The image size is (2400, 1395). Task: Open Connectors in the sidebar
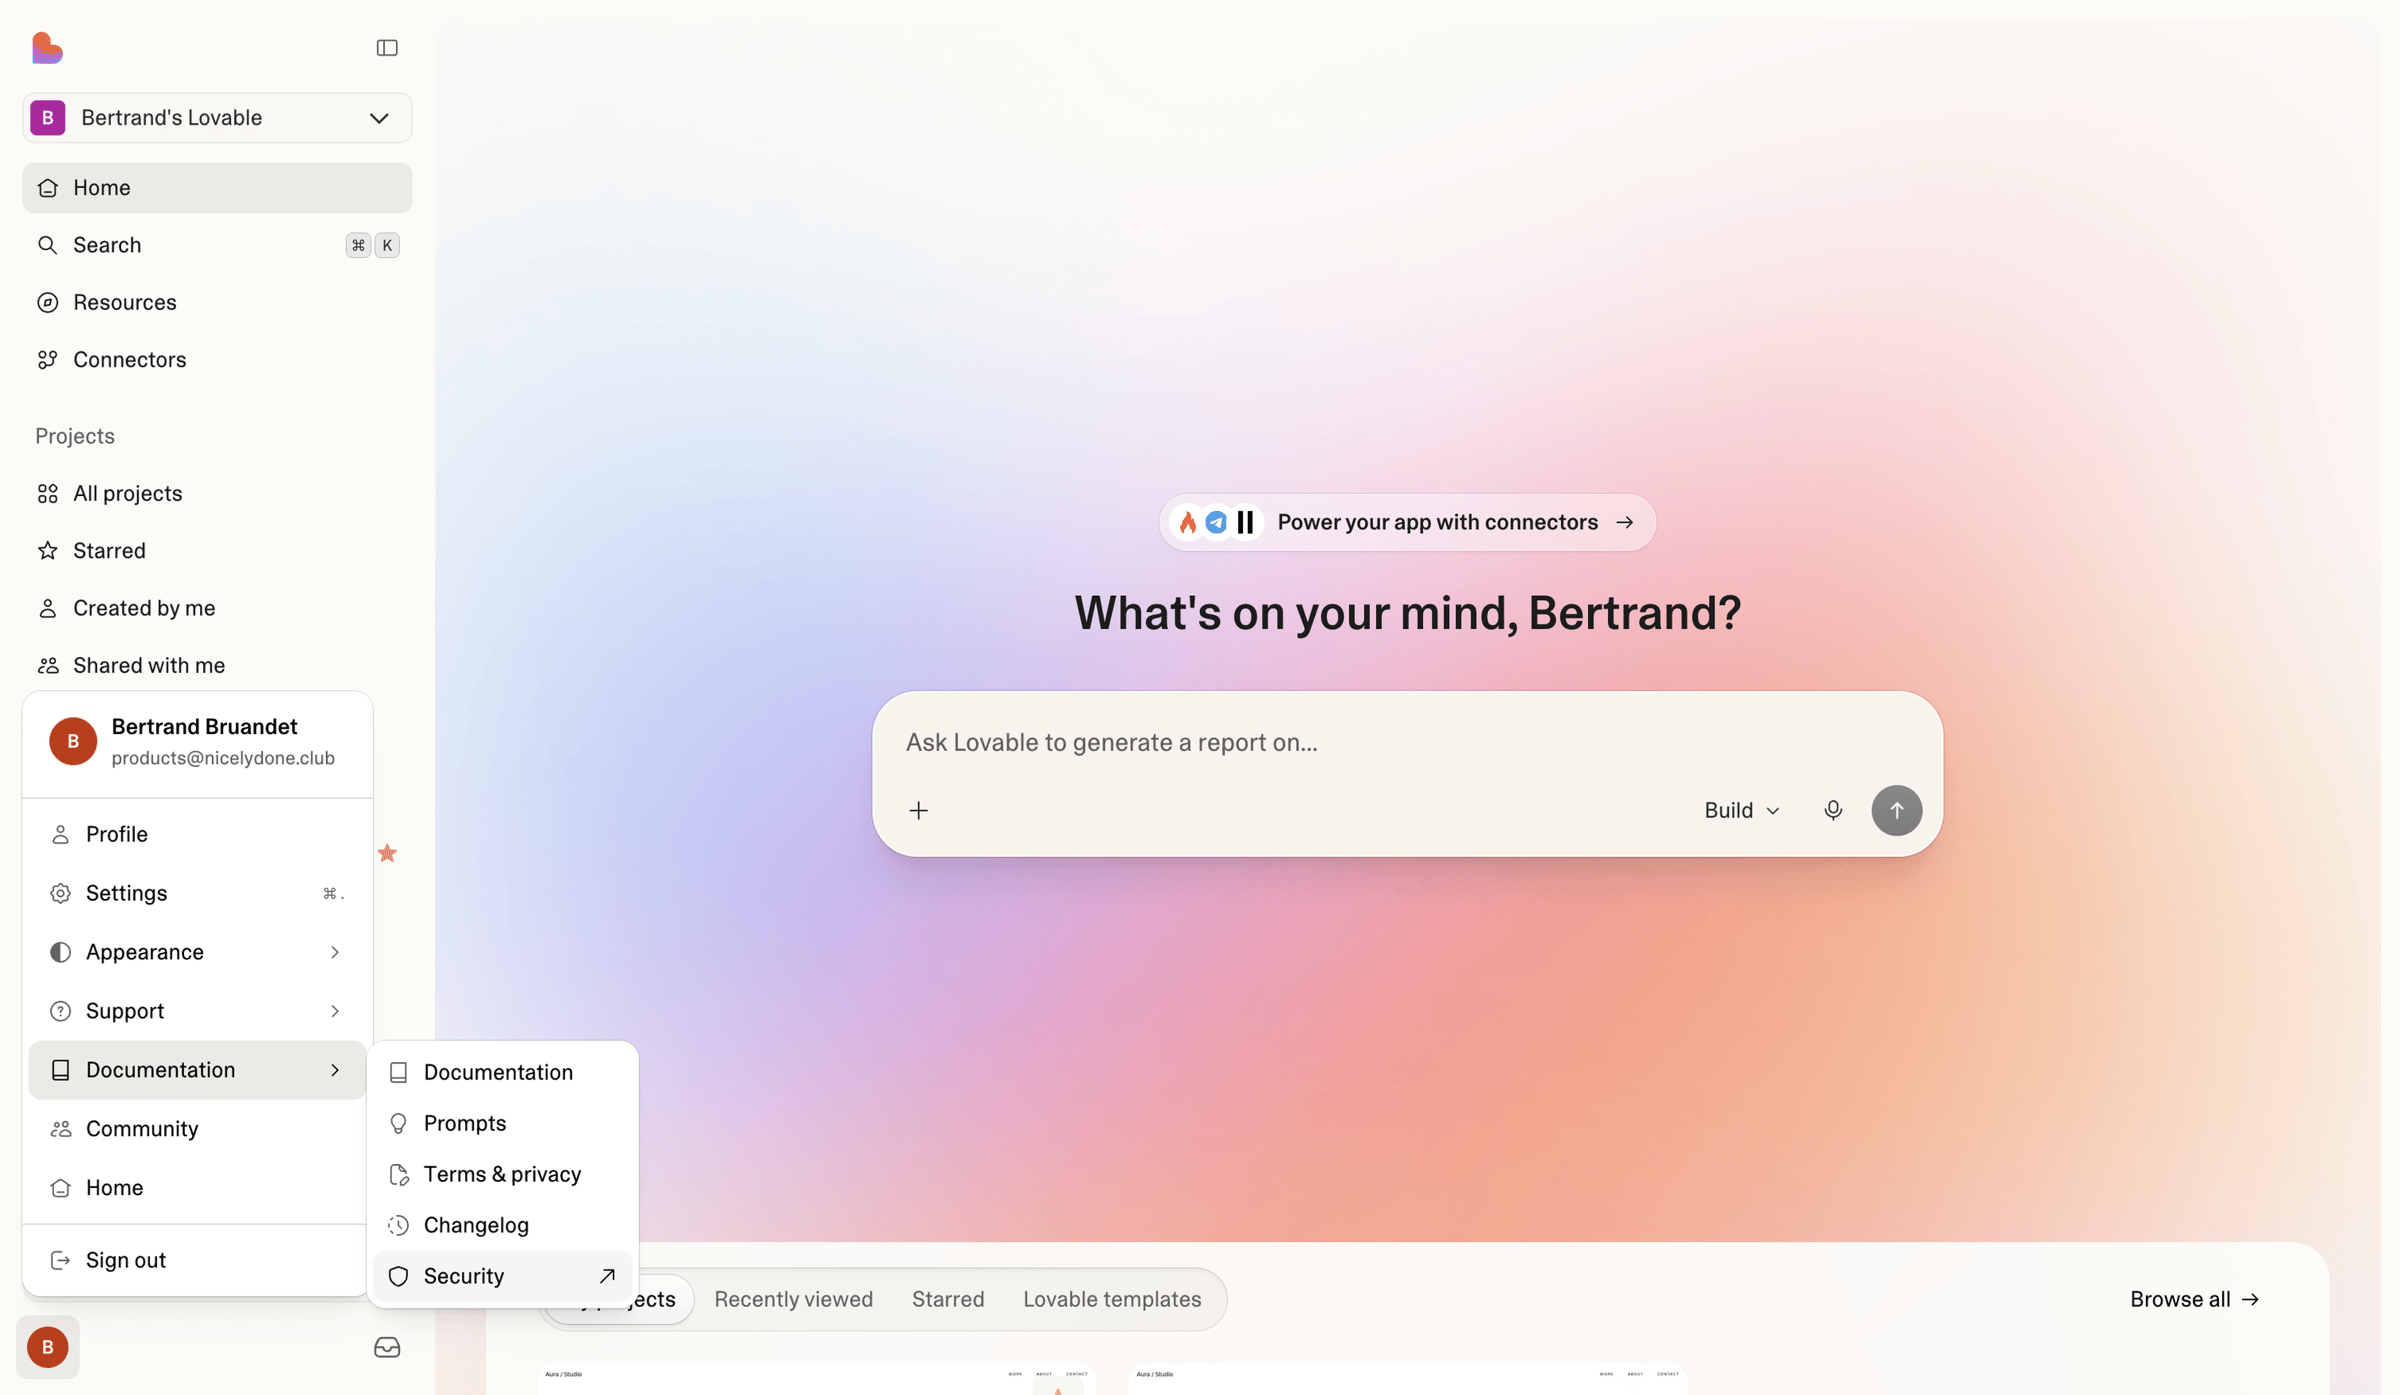[217, 360]
